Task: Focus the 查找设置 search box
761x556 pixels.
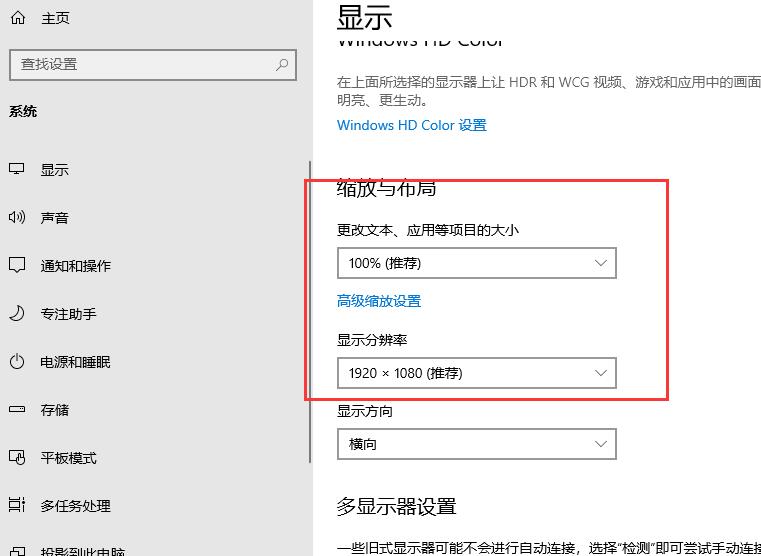Action: (x=153, y=65)
